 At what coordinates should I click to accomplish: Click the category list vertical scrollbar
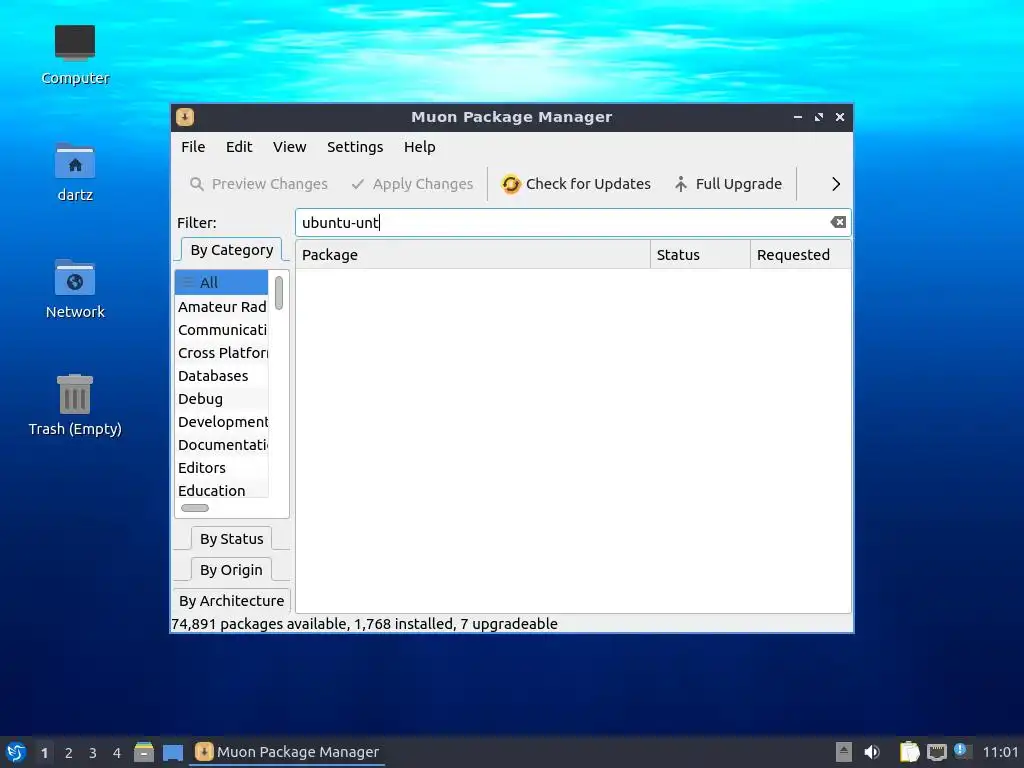[x=279, y=293]
